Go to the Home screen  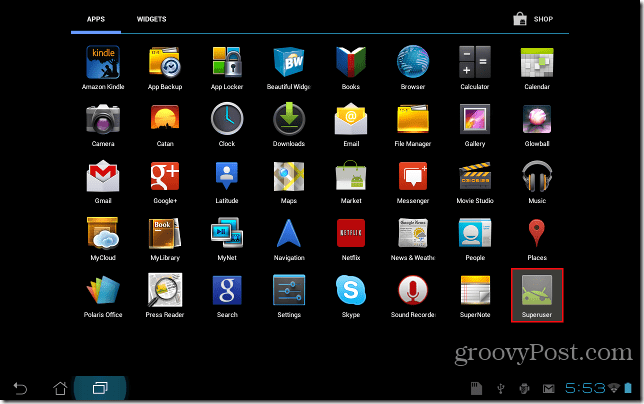tap(60, 388)
